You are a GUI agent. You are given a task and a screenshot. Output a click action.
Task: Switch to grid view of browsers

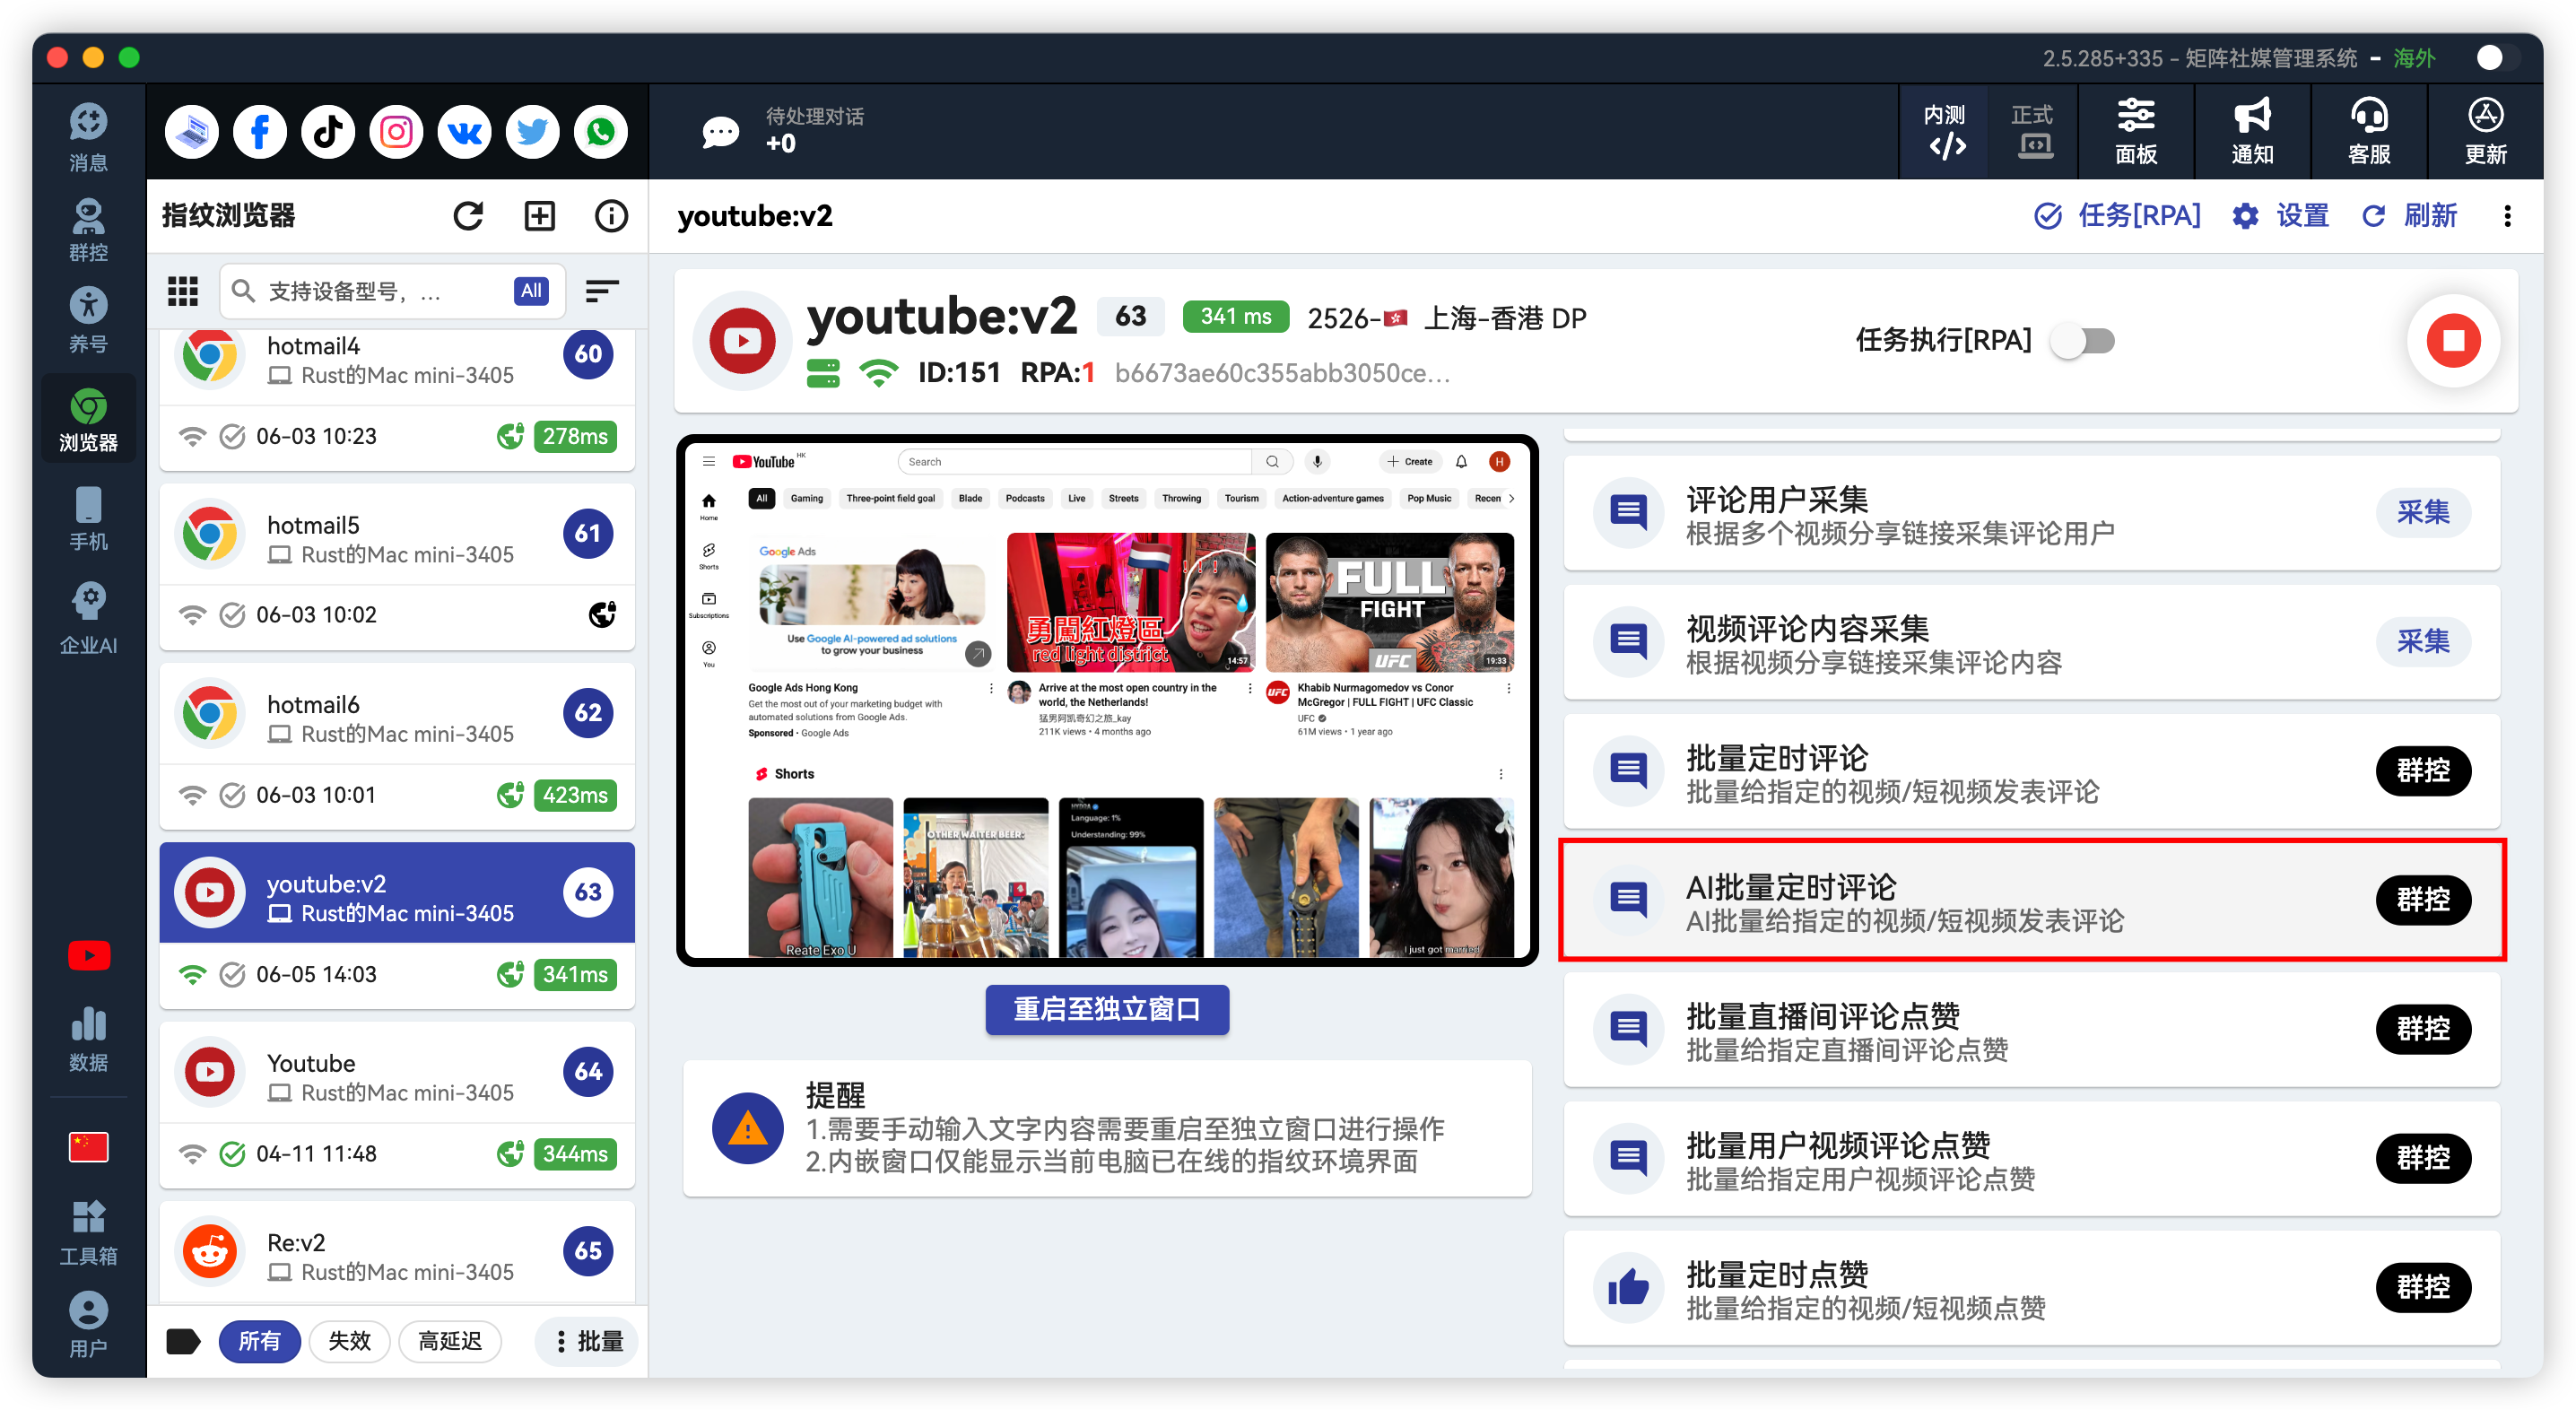pyautogui.click(x=183, y=291)
